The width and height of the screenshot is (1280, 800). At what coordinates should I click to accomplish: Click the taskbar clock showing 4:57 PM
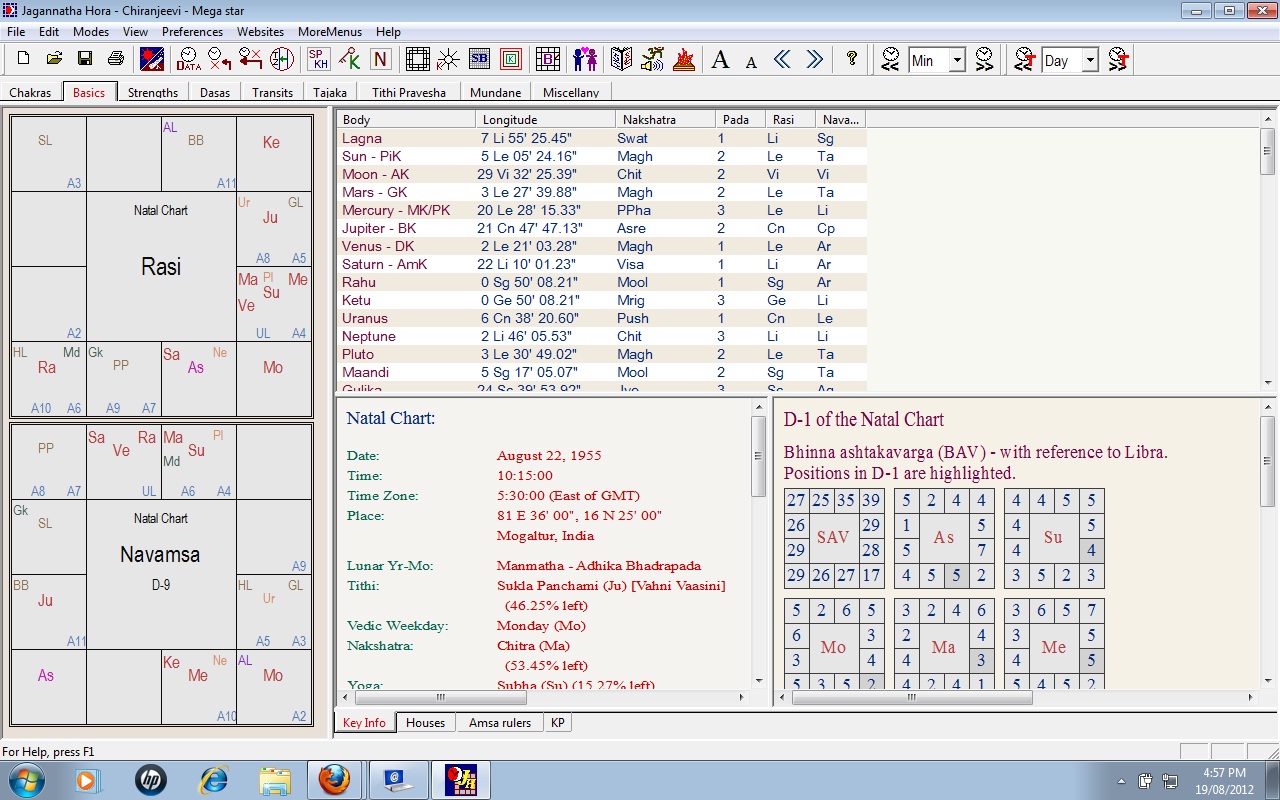click(1225, 780)
